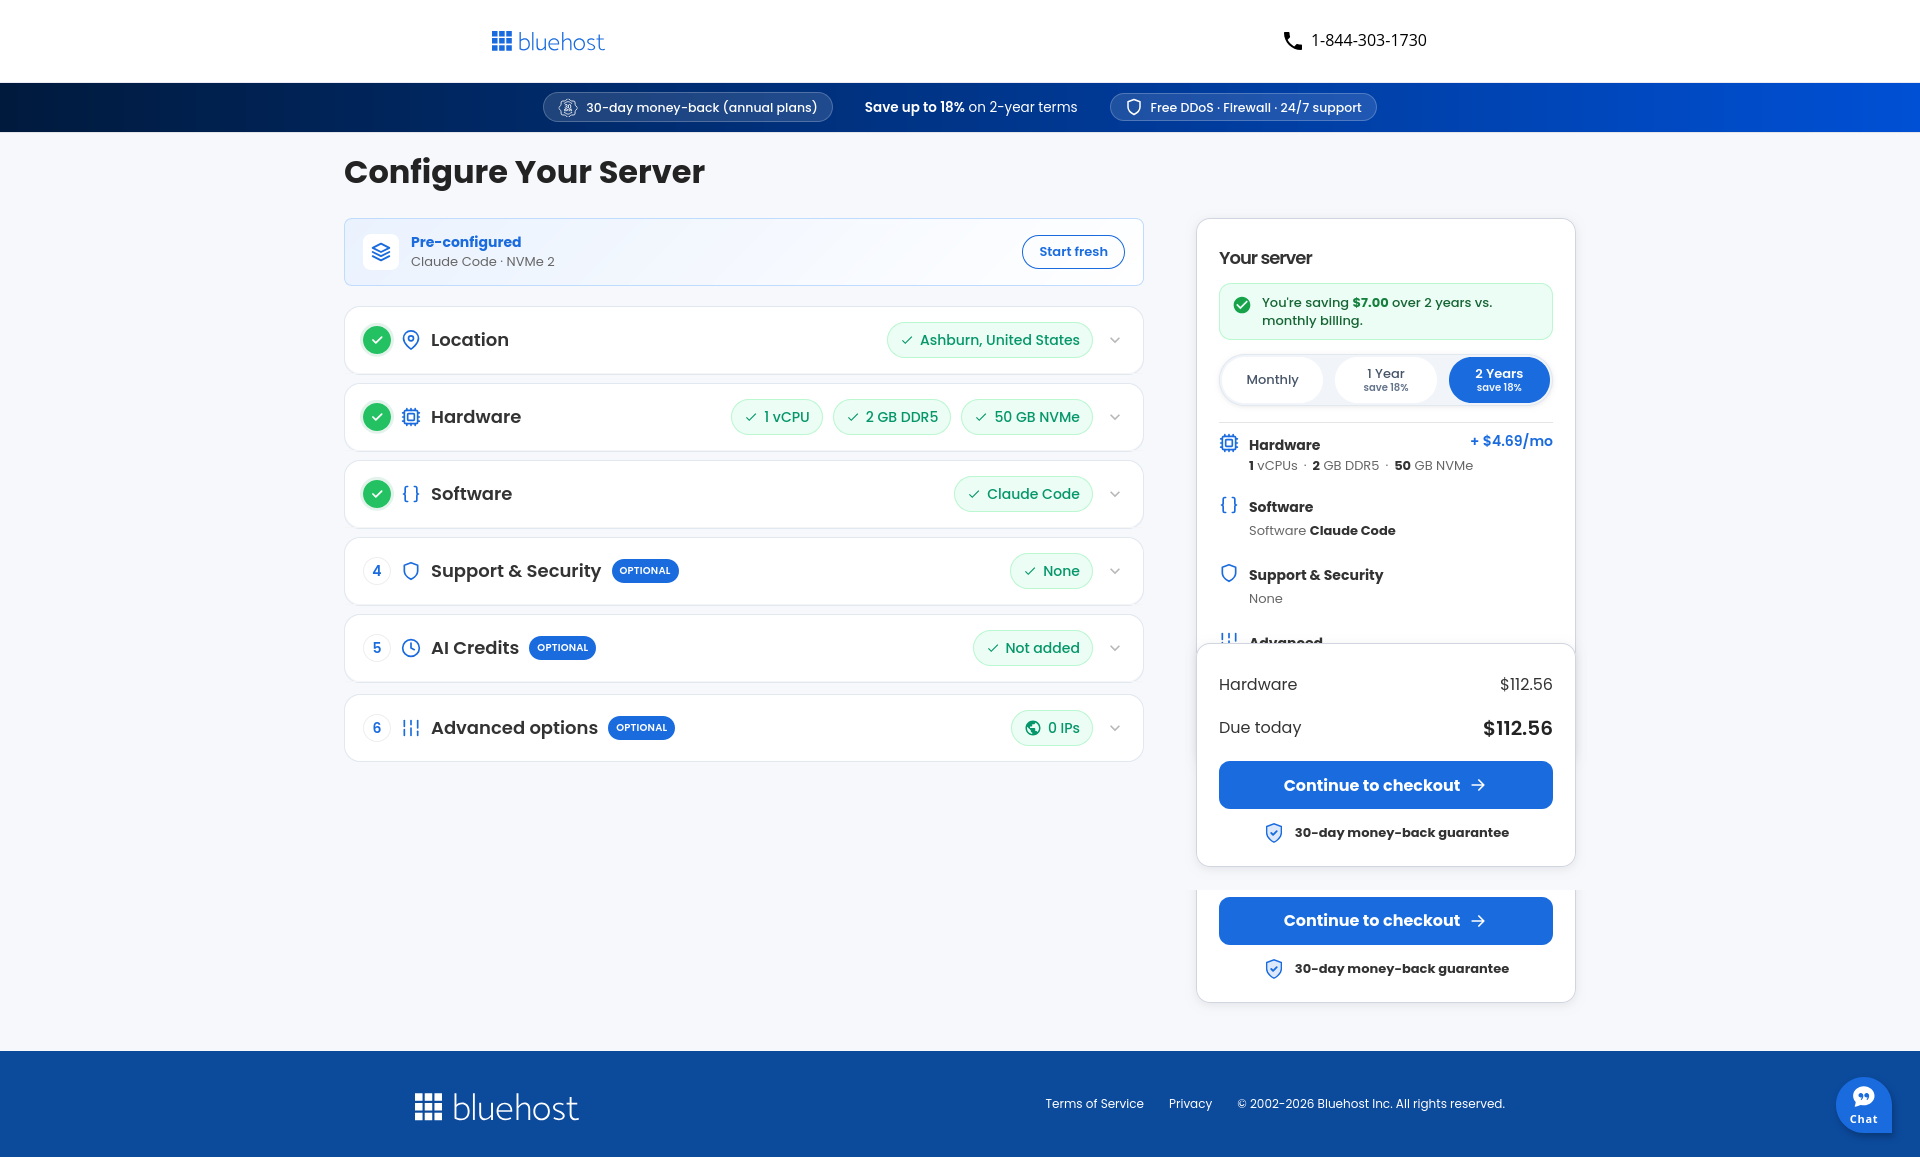Click the 2 GB DDR5 chip
The width and height of the screenshot is (1920, 1158).
[892, 417]
